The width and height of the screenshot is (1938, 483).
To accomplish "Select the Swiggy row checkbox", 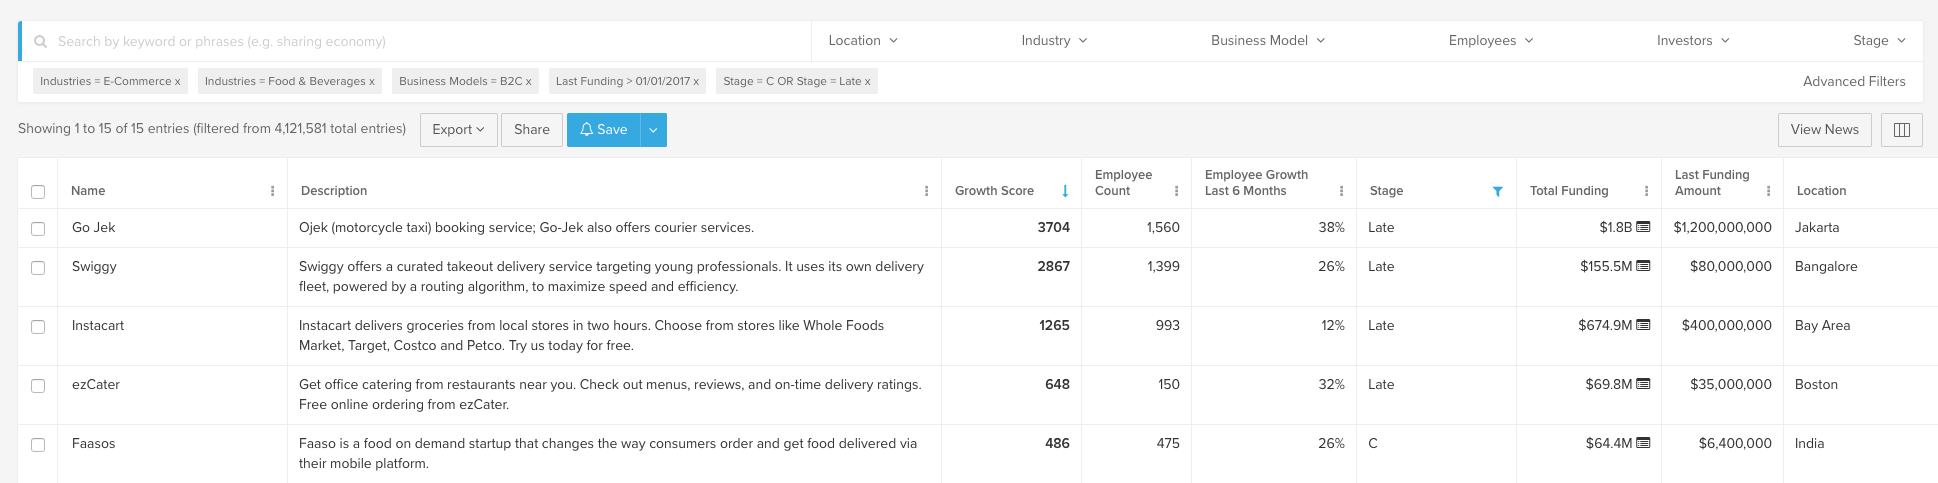I will point(38,268).
